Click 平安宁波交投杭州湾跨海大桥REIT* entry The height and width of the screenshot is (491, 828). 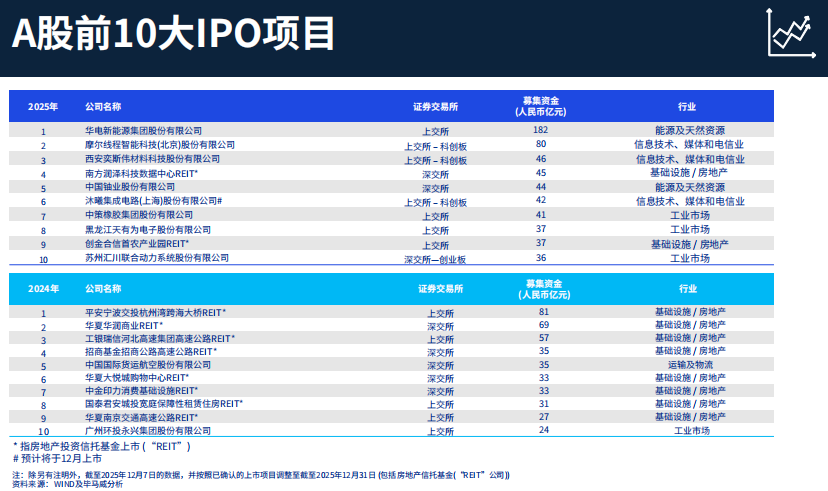click(x=156, y=312)
